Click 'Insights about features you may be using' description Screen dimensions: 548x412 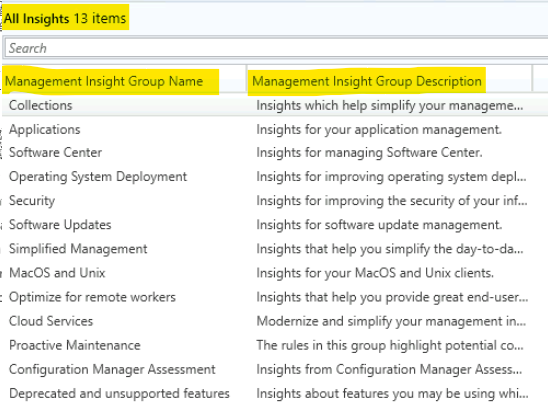[x=392, y=393]
